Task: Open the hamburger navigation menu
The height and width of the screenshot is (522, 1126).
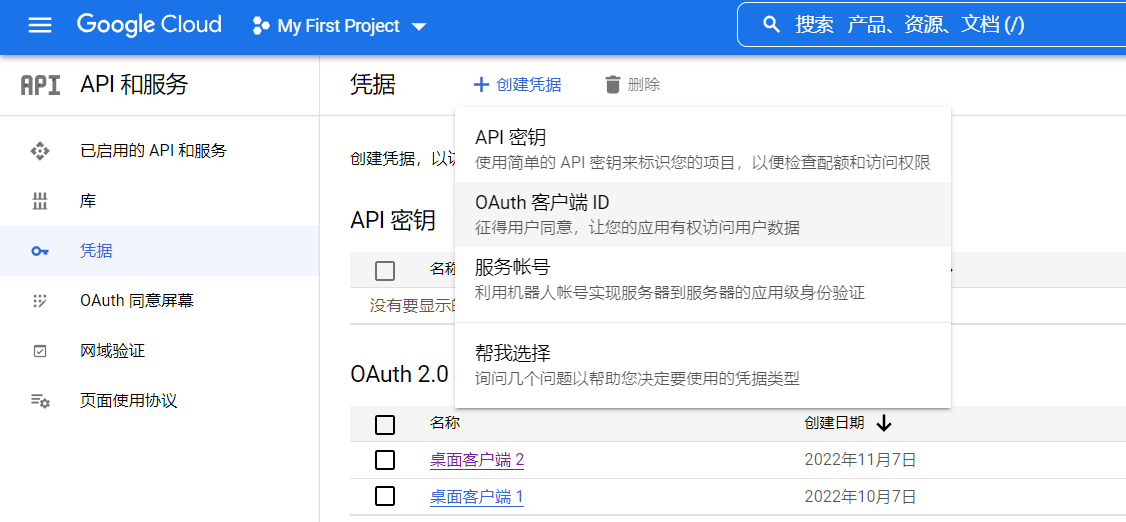Action: pos(39,26)
